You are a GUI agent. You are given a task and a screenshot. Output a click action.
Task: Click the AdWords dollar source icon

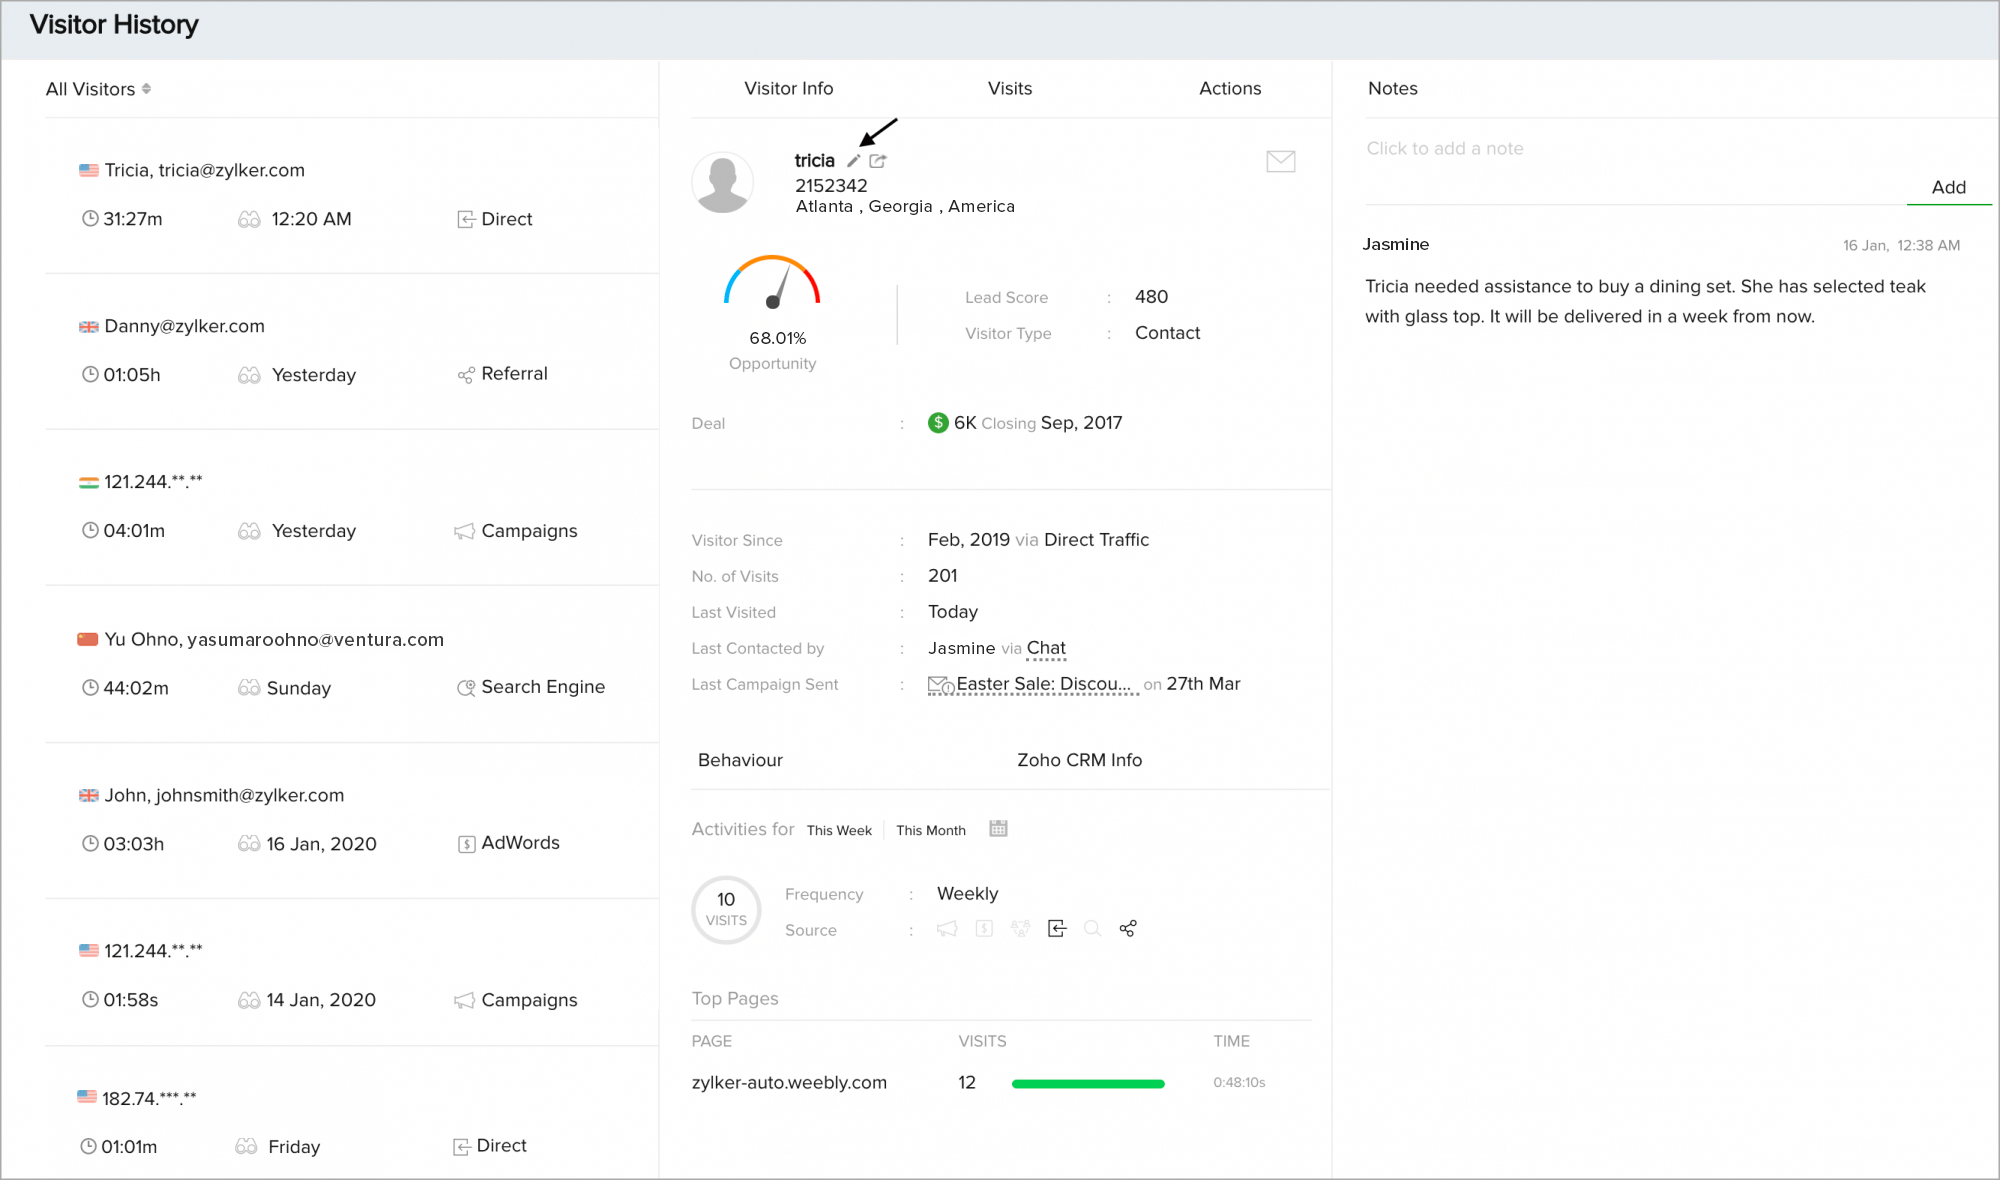coord(984,929)
